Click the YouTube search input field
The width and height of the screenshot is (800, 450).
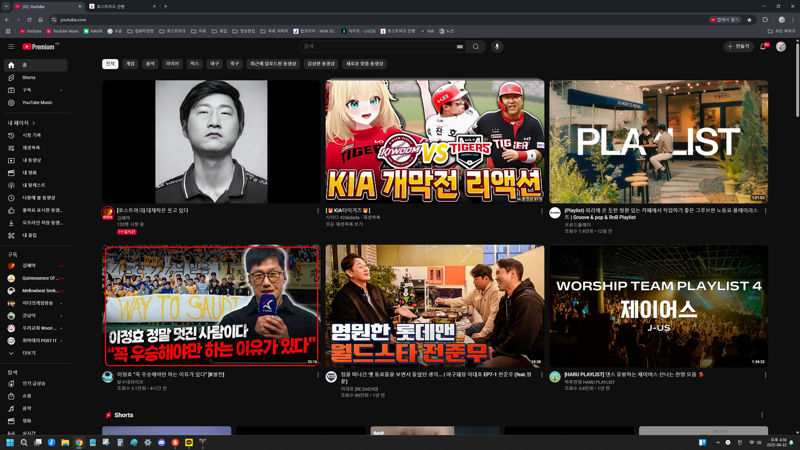(x=378, y=46)
